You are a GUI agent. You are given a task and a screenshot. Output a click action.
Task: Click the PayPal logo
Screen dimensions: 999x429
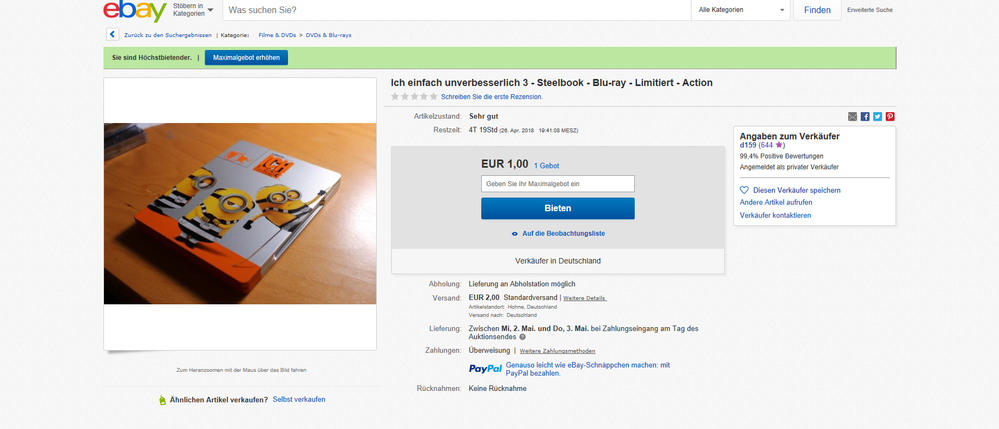(x=485, y=369)
